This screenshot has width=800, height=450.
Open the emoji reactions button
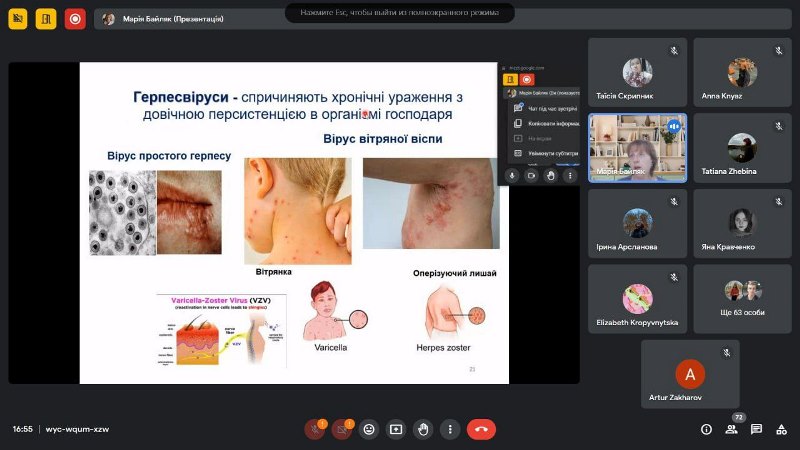369,429
